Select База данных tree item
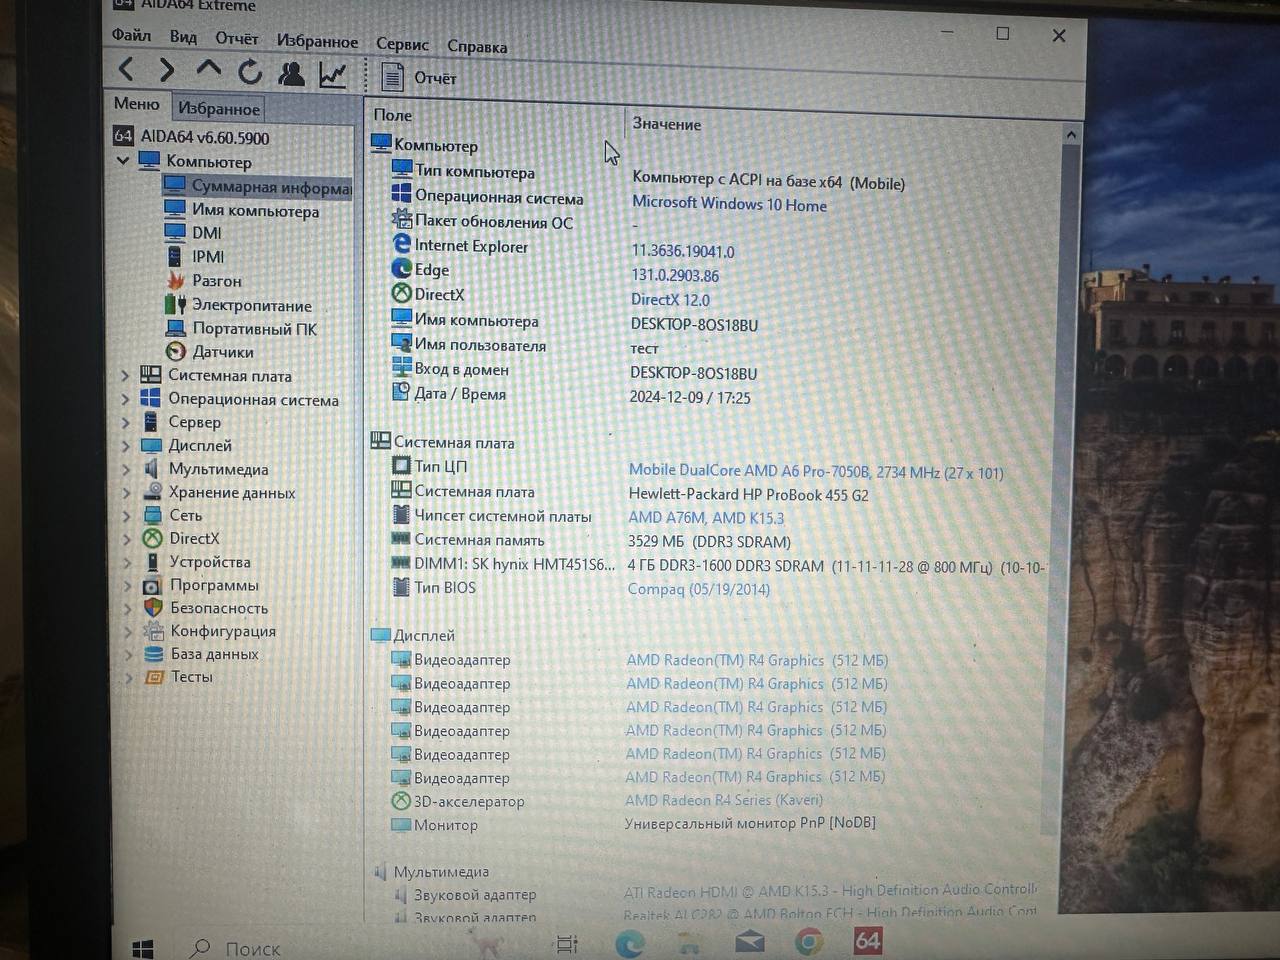Viewport: 1280px width, 960px height. [x=202, y=654]
